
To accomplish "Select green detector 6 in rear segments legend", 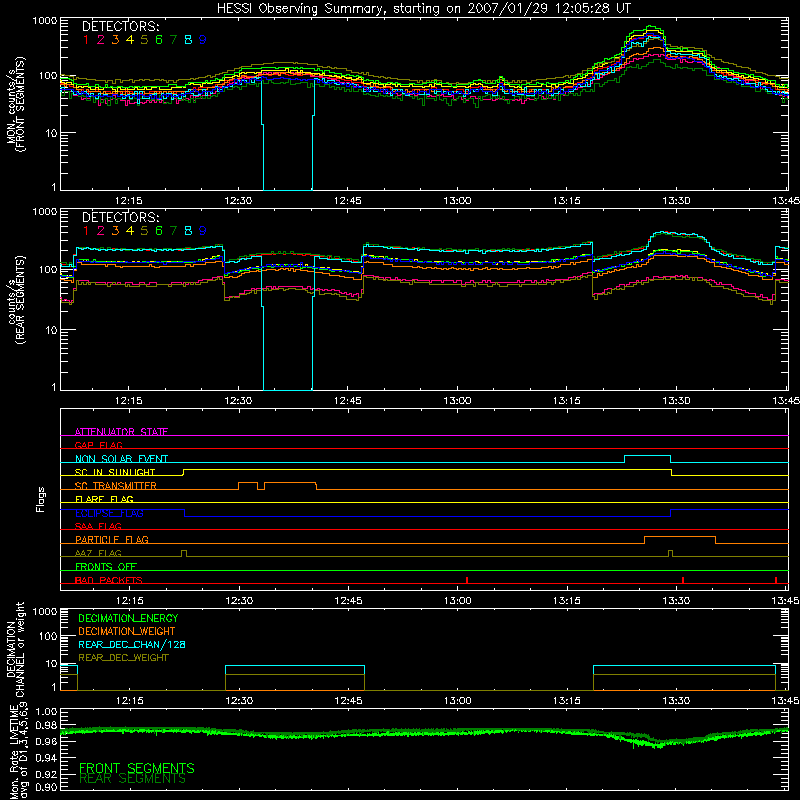I will pyautogui.click(x=159, y=231).
